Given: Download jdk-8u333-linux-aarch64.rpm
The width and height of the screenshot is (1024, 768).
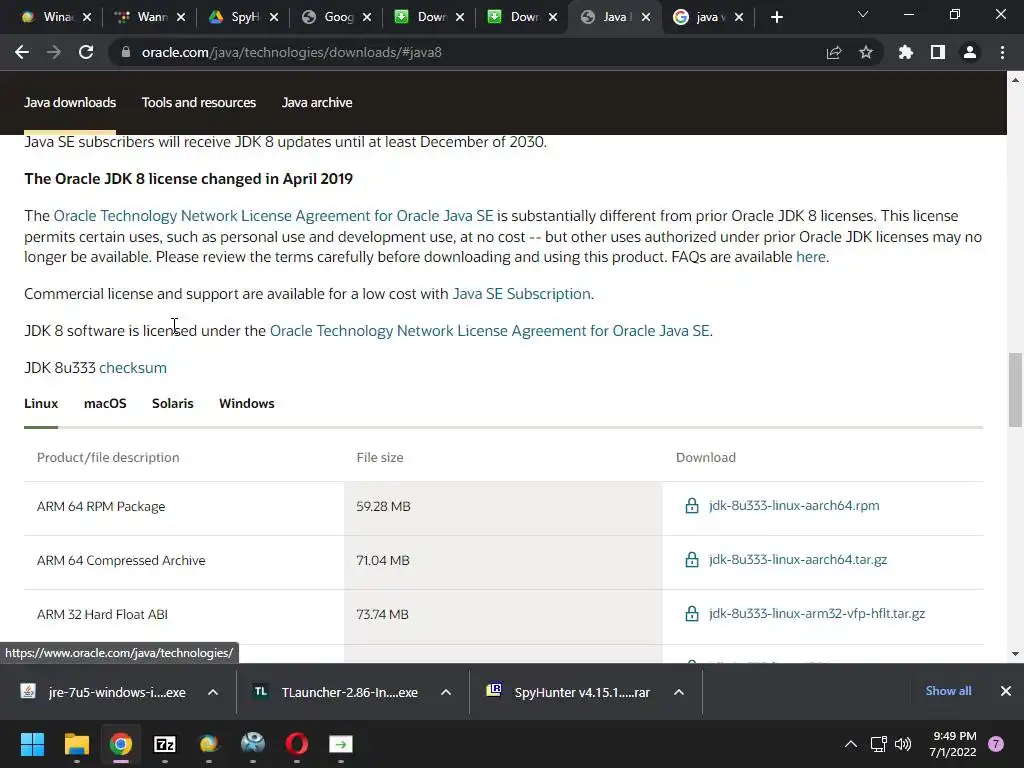Looking at the screenshot, I should click(794, 505).
